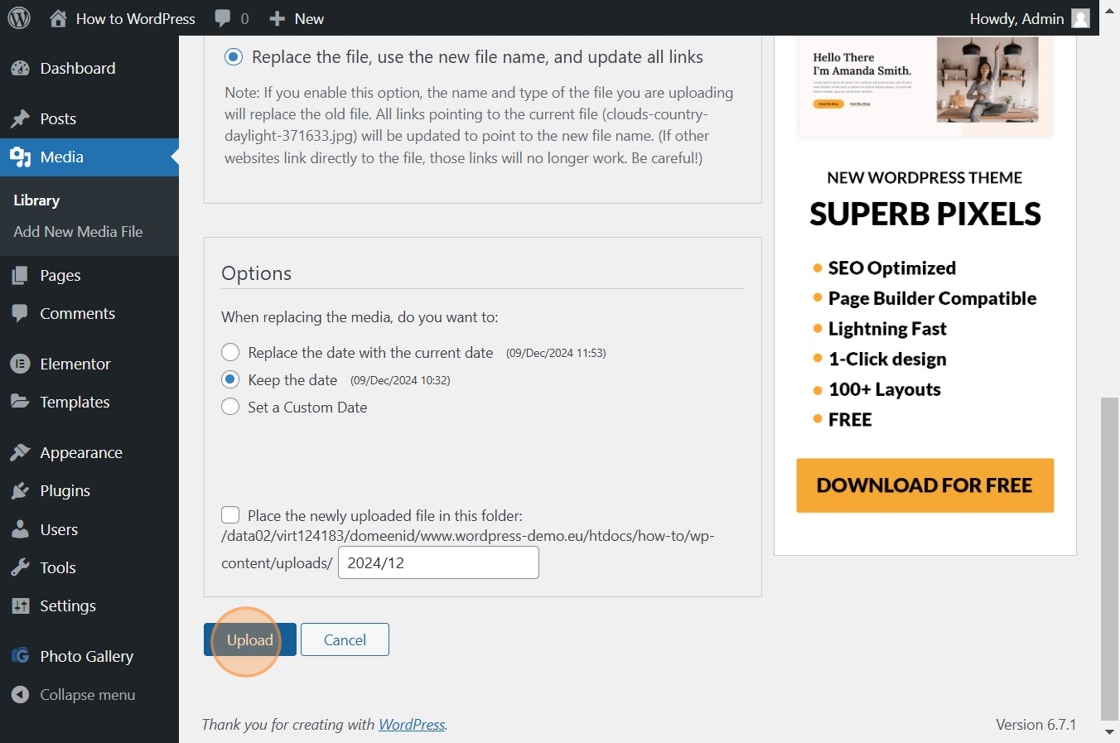Click the WordPress logo icon
Viewport: 1120px width, 743px height.
coord(19,18)
